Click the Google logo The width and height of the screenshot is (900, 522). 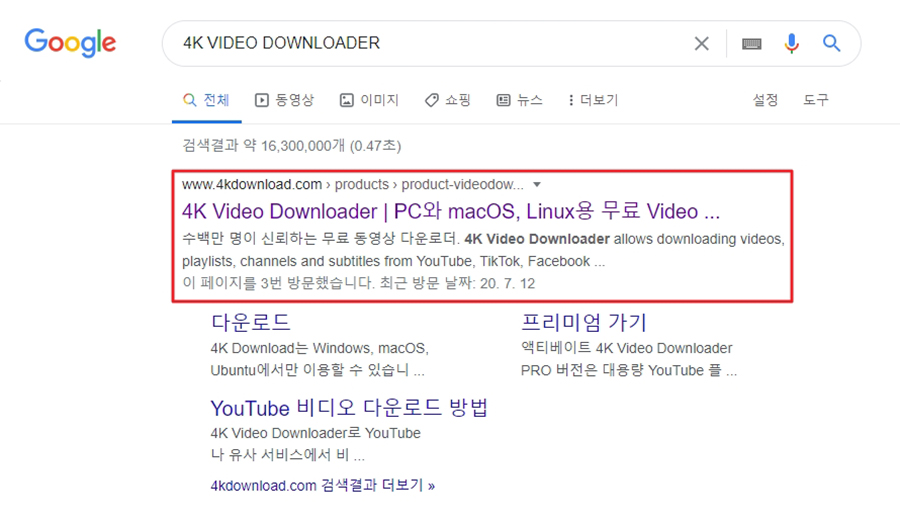[70, 42]
